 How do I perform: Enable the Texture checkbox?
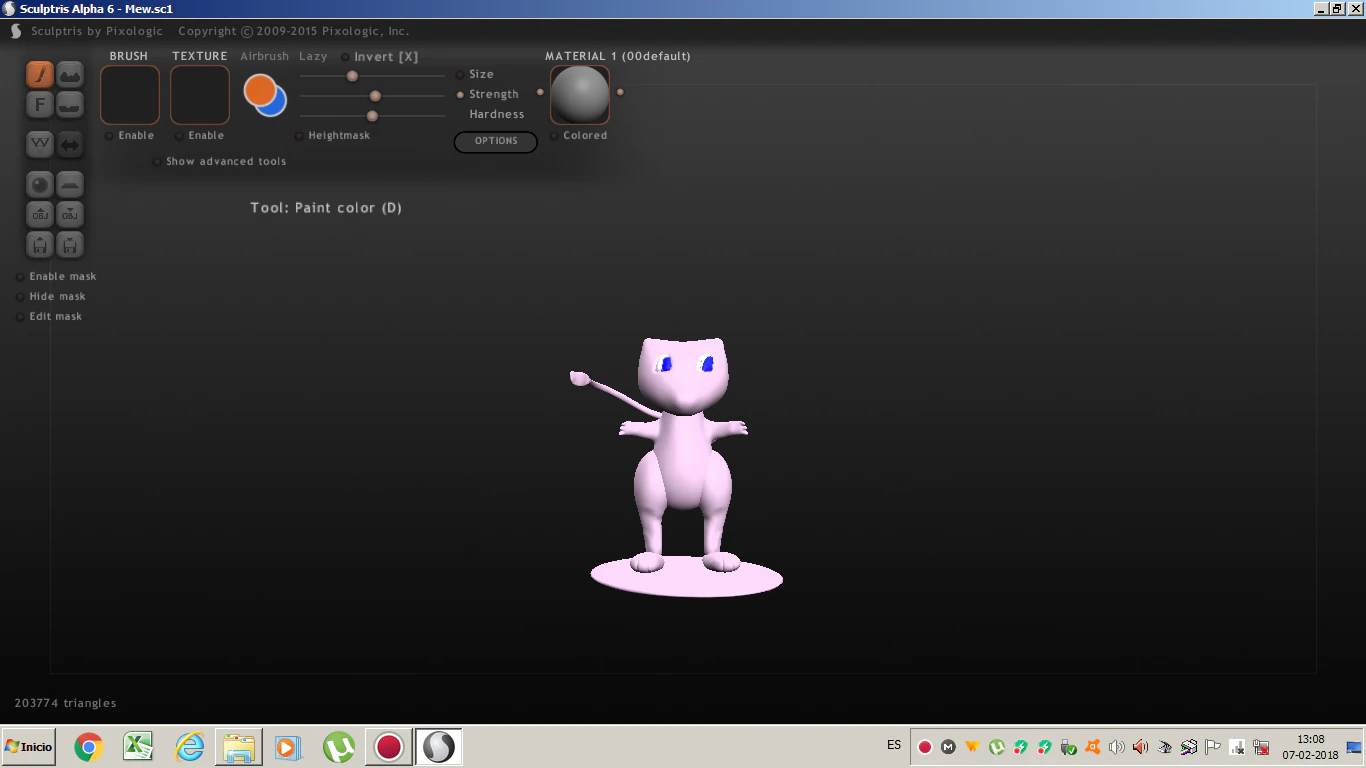pos(179,136)
